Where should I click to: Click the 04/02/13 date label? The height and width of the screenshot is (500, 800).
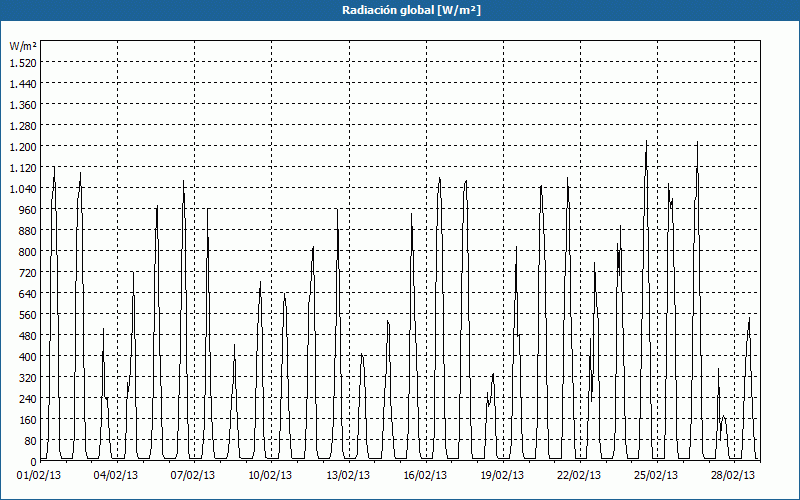[x=116, y=475]
